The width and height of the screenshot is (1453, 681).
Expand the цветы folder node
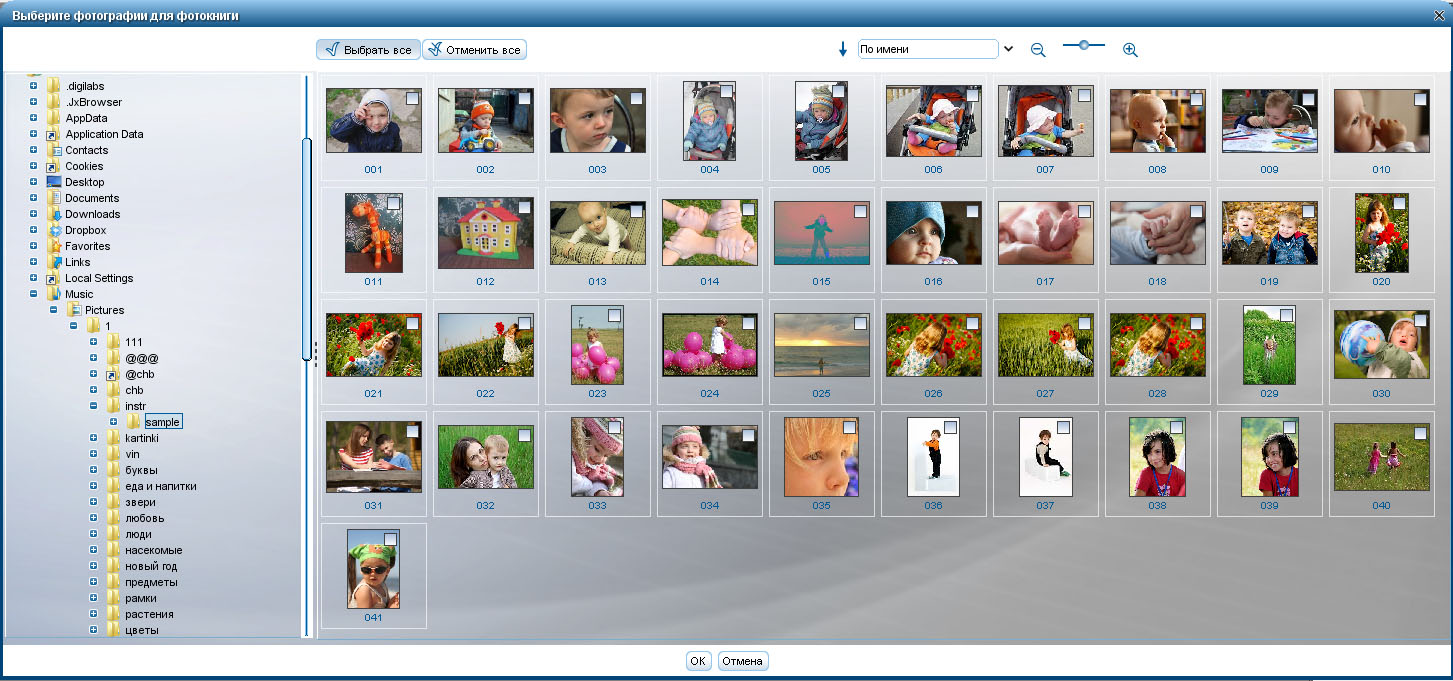click(93, 630)
